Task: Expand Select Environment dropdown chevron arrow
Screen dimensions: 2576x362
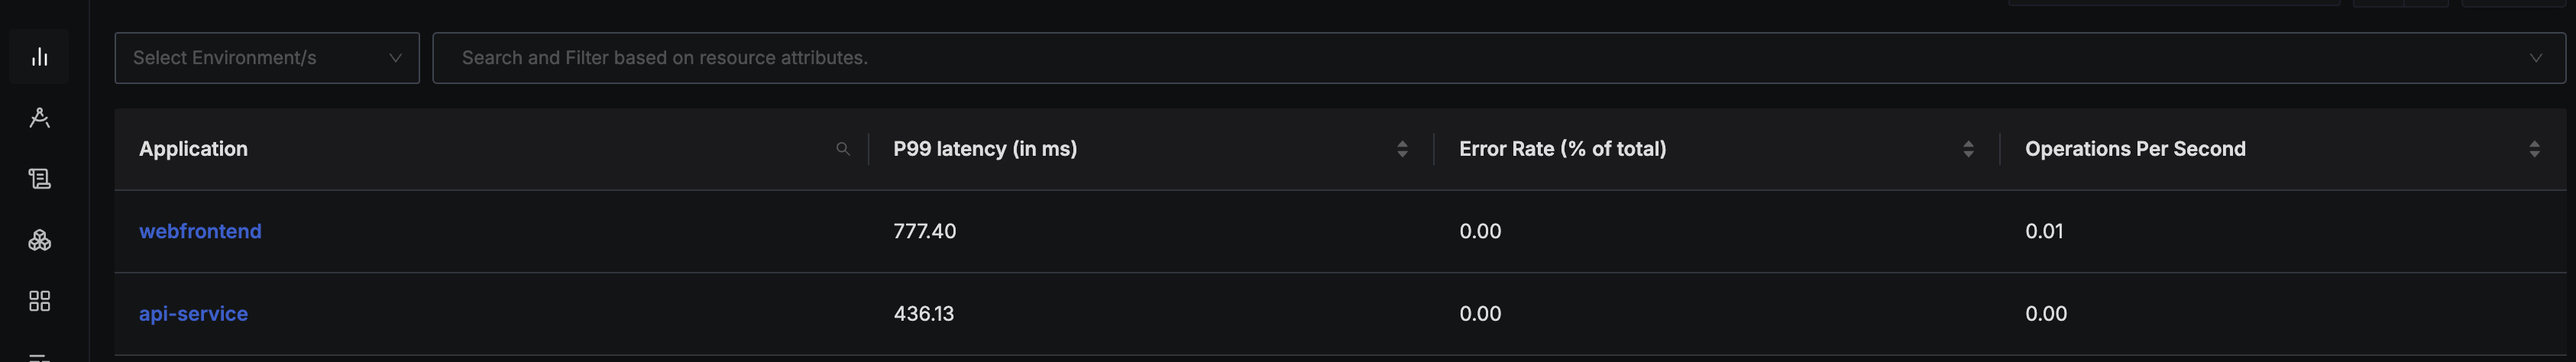Action: point(395,58)
